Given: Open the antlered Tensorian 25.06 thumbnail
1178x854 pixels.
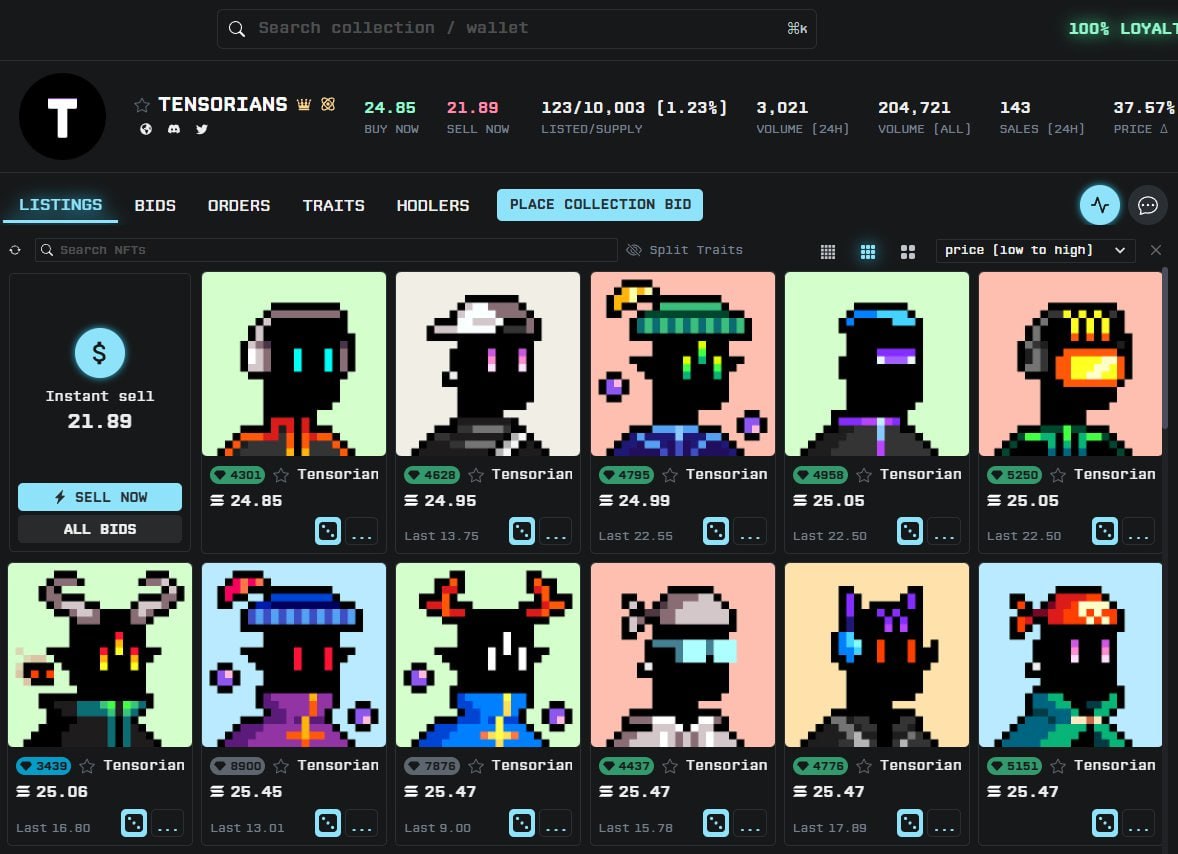Looking at the screenshot, I should click(x=100, y=655).
